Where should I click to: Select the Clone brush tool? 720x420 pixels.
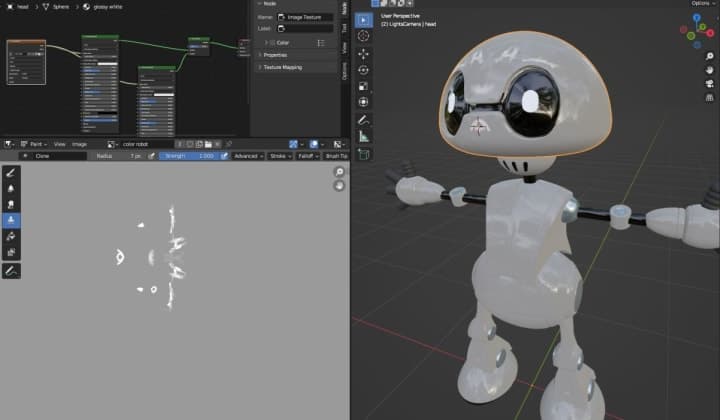[x=11, y=220]
